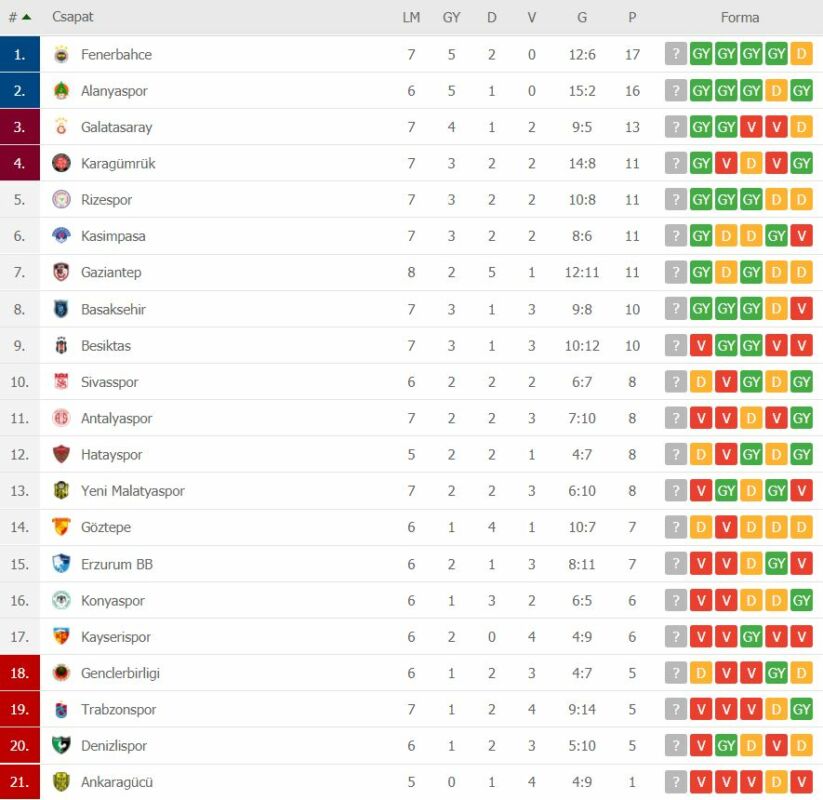Image resolution: width=823 pixels, height=800 pixels.
Task: Open the Besiktas crest icon
Action: coord(61,345)
